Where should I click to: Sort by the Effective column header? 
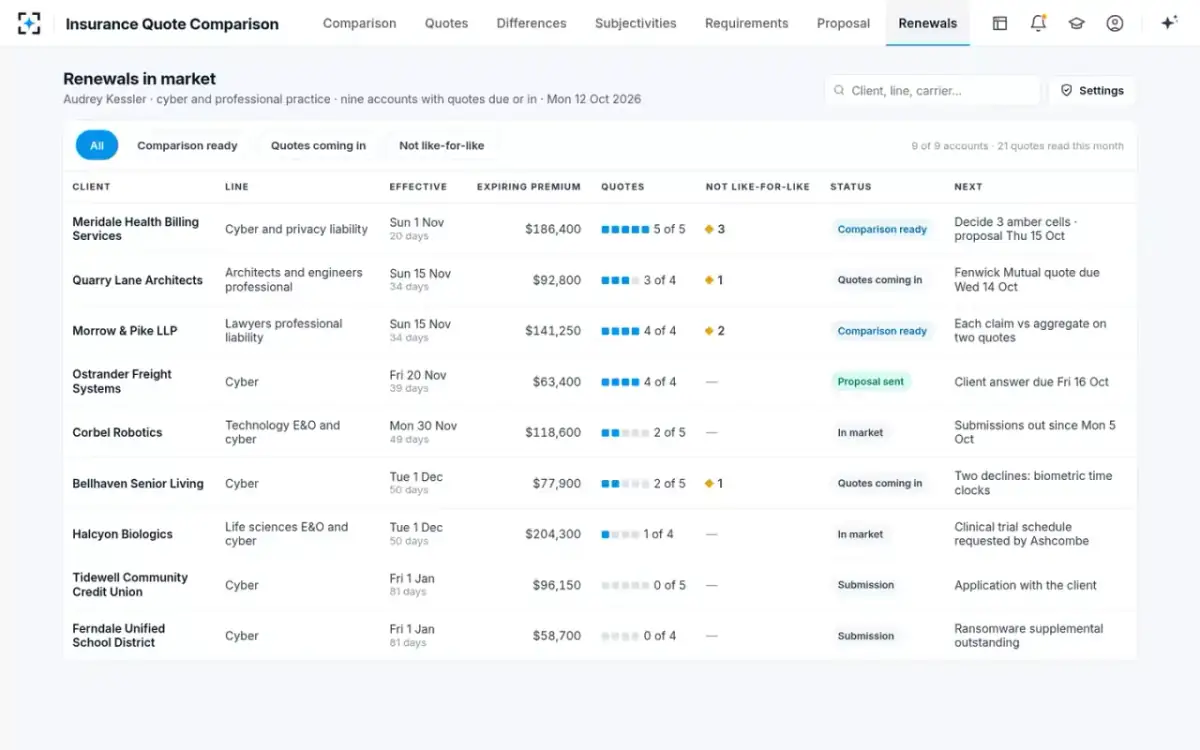pyautogui.click(x=418, y=187)
